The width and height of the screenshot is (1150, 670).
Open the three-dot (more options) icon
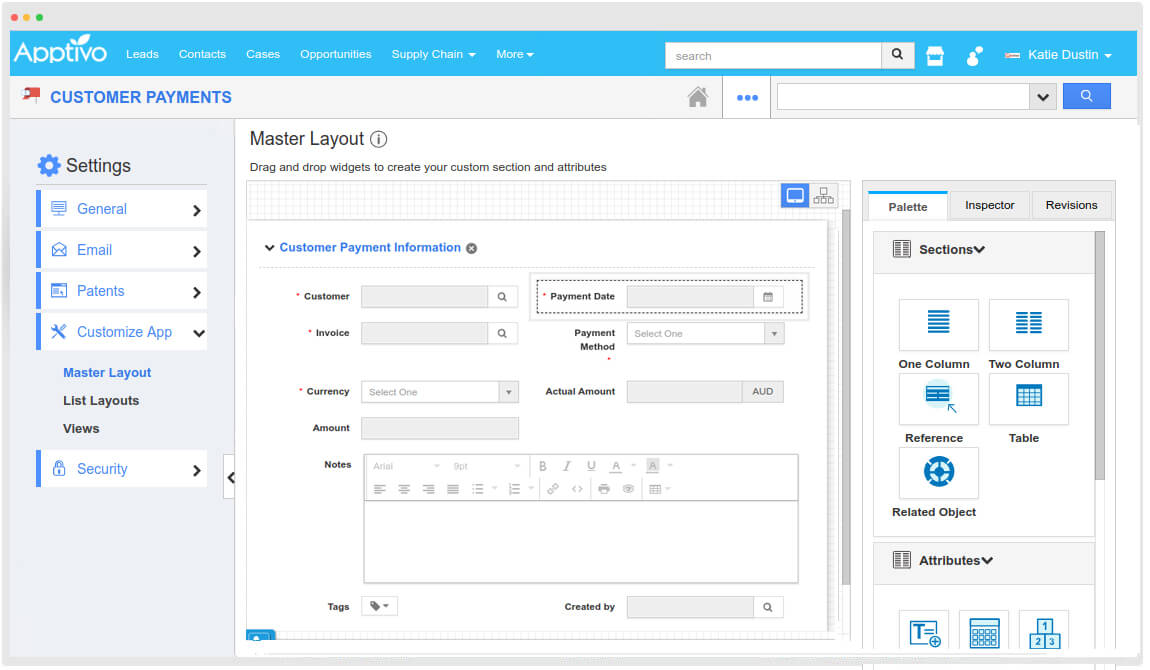746,96
